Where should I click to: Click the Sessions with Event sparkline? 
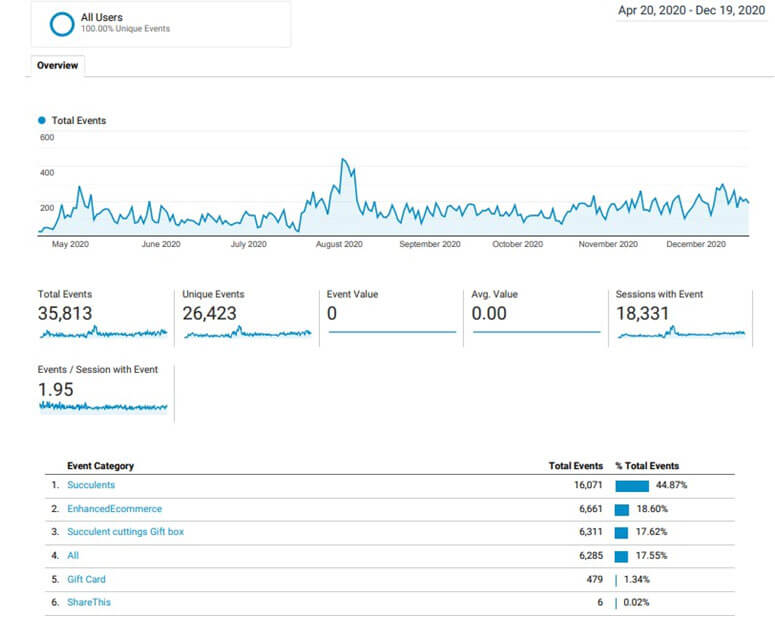681,333
